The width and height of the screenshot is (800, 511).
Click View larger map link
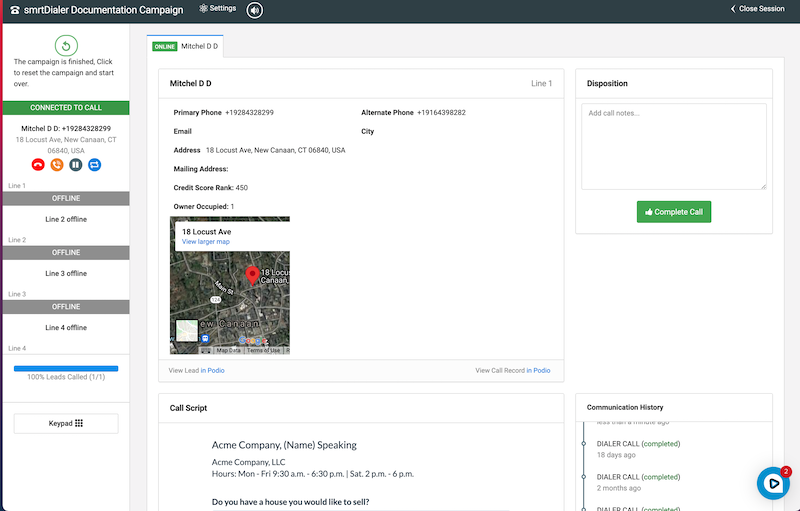pos(206,242)
